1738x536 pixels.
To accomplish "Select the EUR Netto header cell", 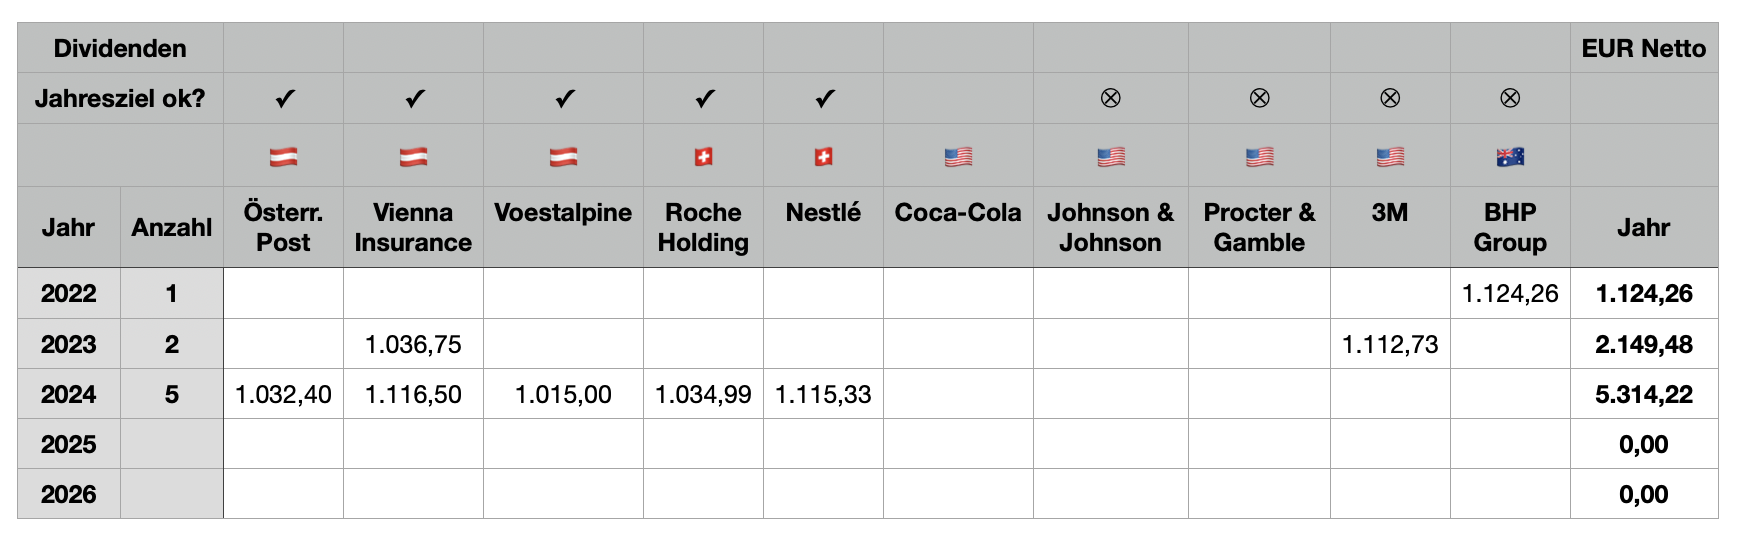I will coord(1643,48).
